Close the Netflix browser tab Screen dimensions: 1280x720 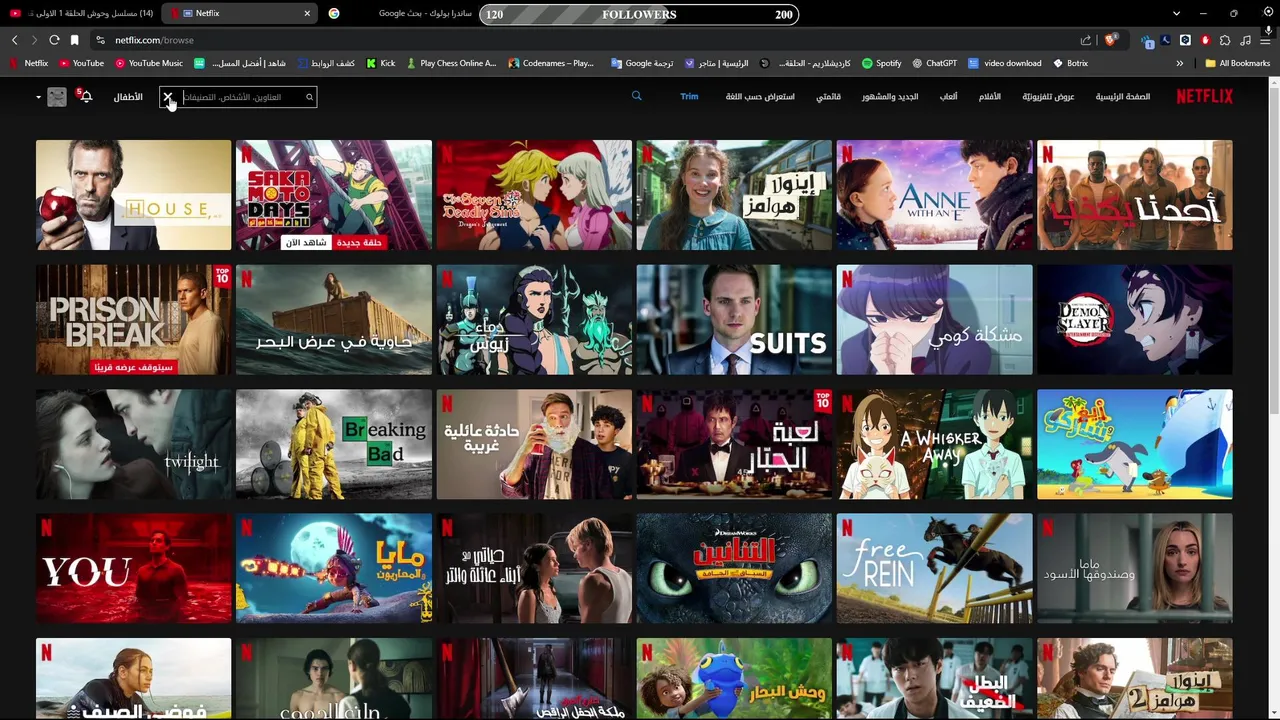[x=307, y=13]
